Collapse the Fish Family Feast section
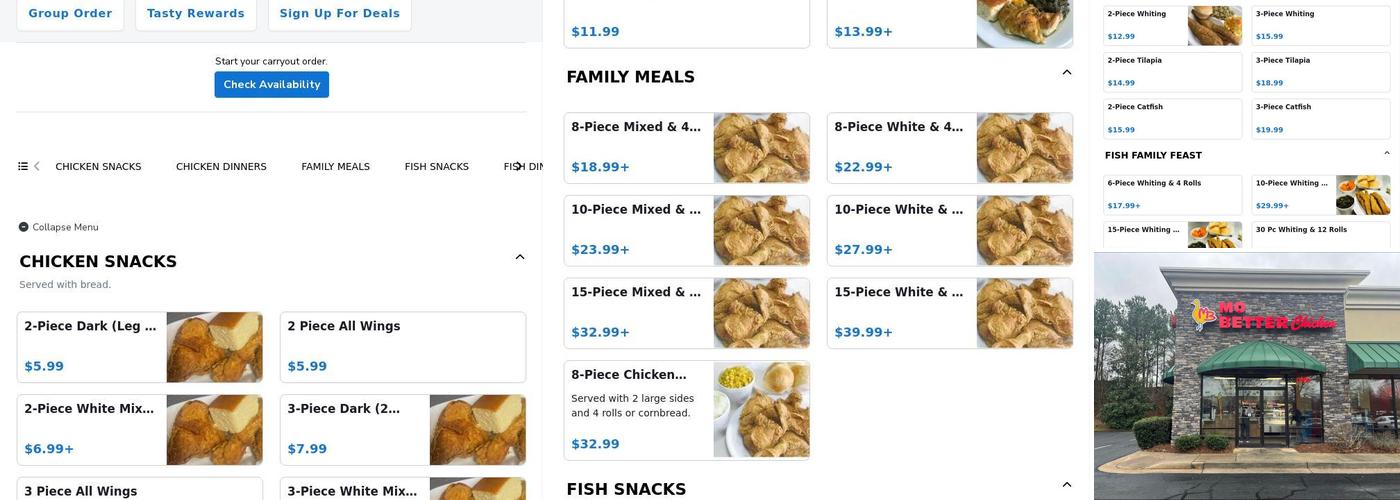This screenshot has width=1400, height=500. pos(1386,154)
